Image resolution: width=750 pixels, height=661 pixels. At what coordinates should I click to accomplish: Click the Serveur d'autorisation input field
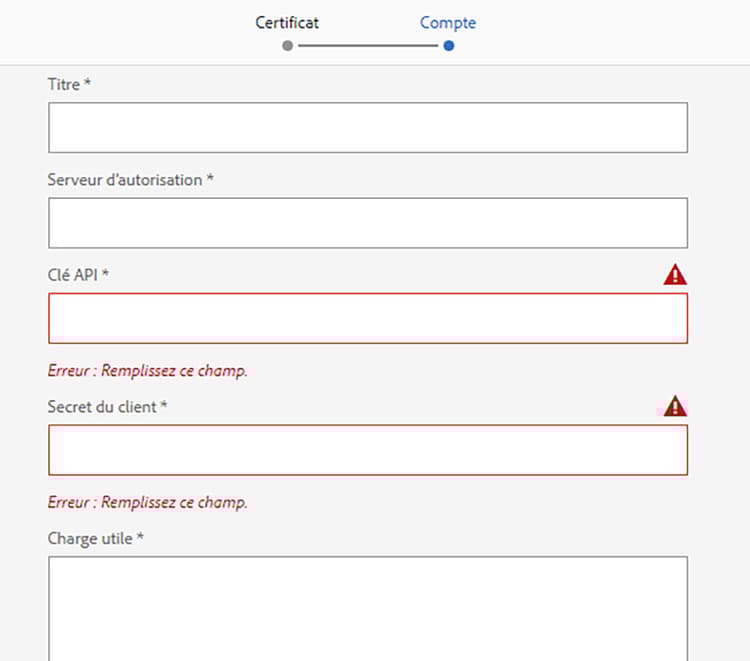pos(368,223)
